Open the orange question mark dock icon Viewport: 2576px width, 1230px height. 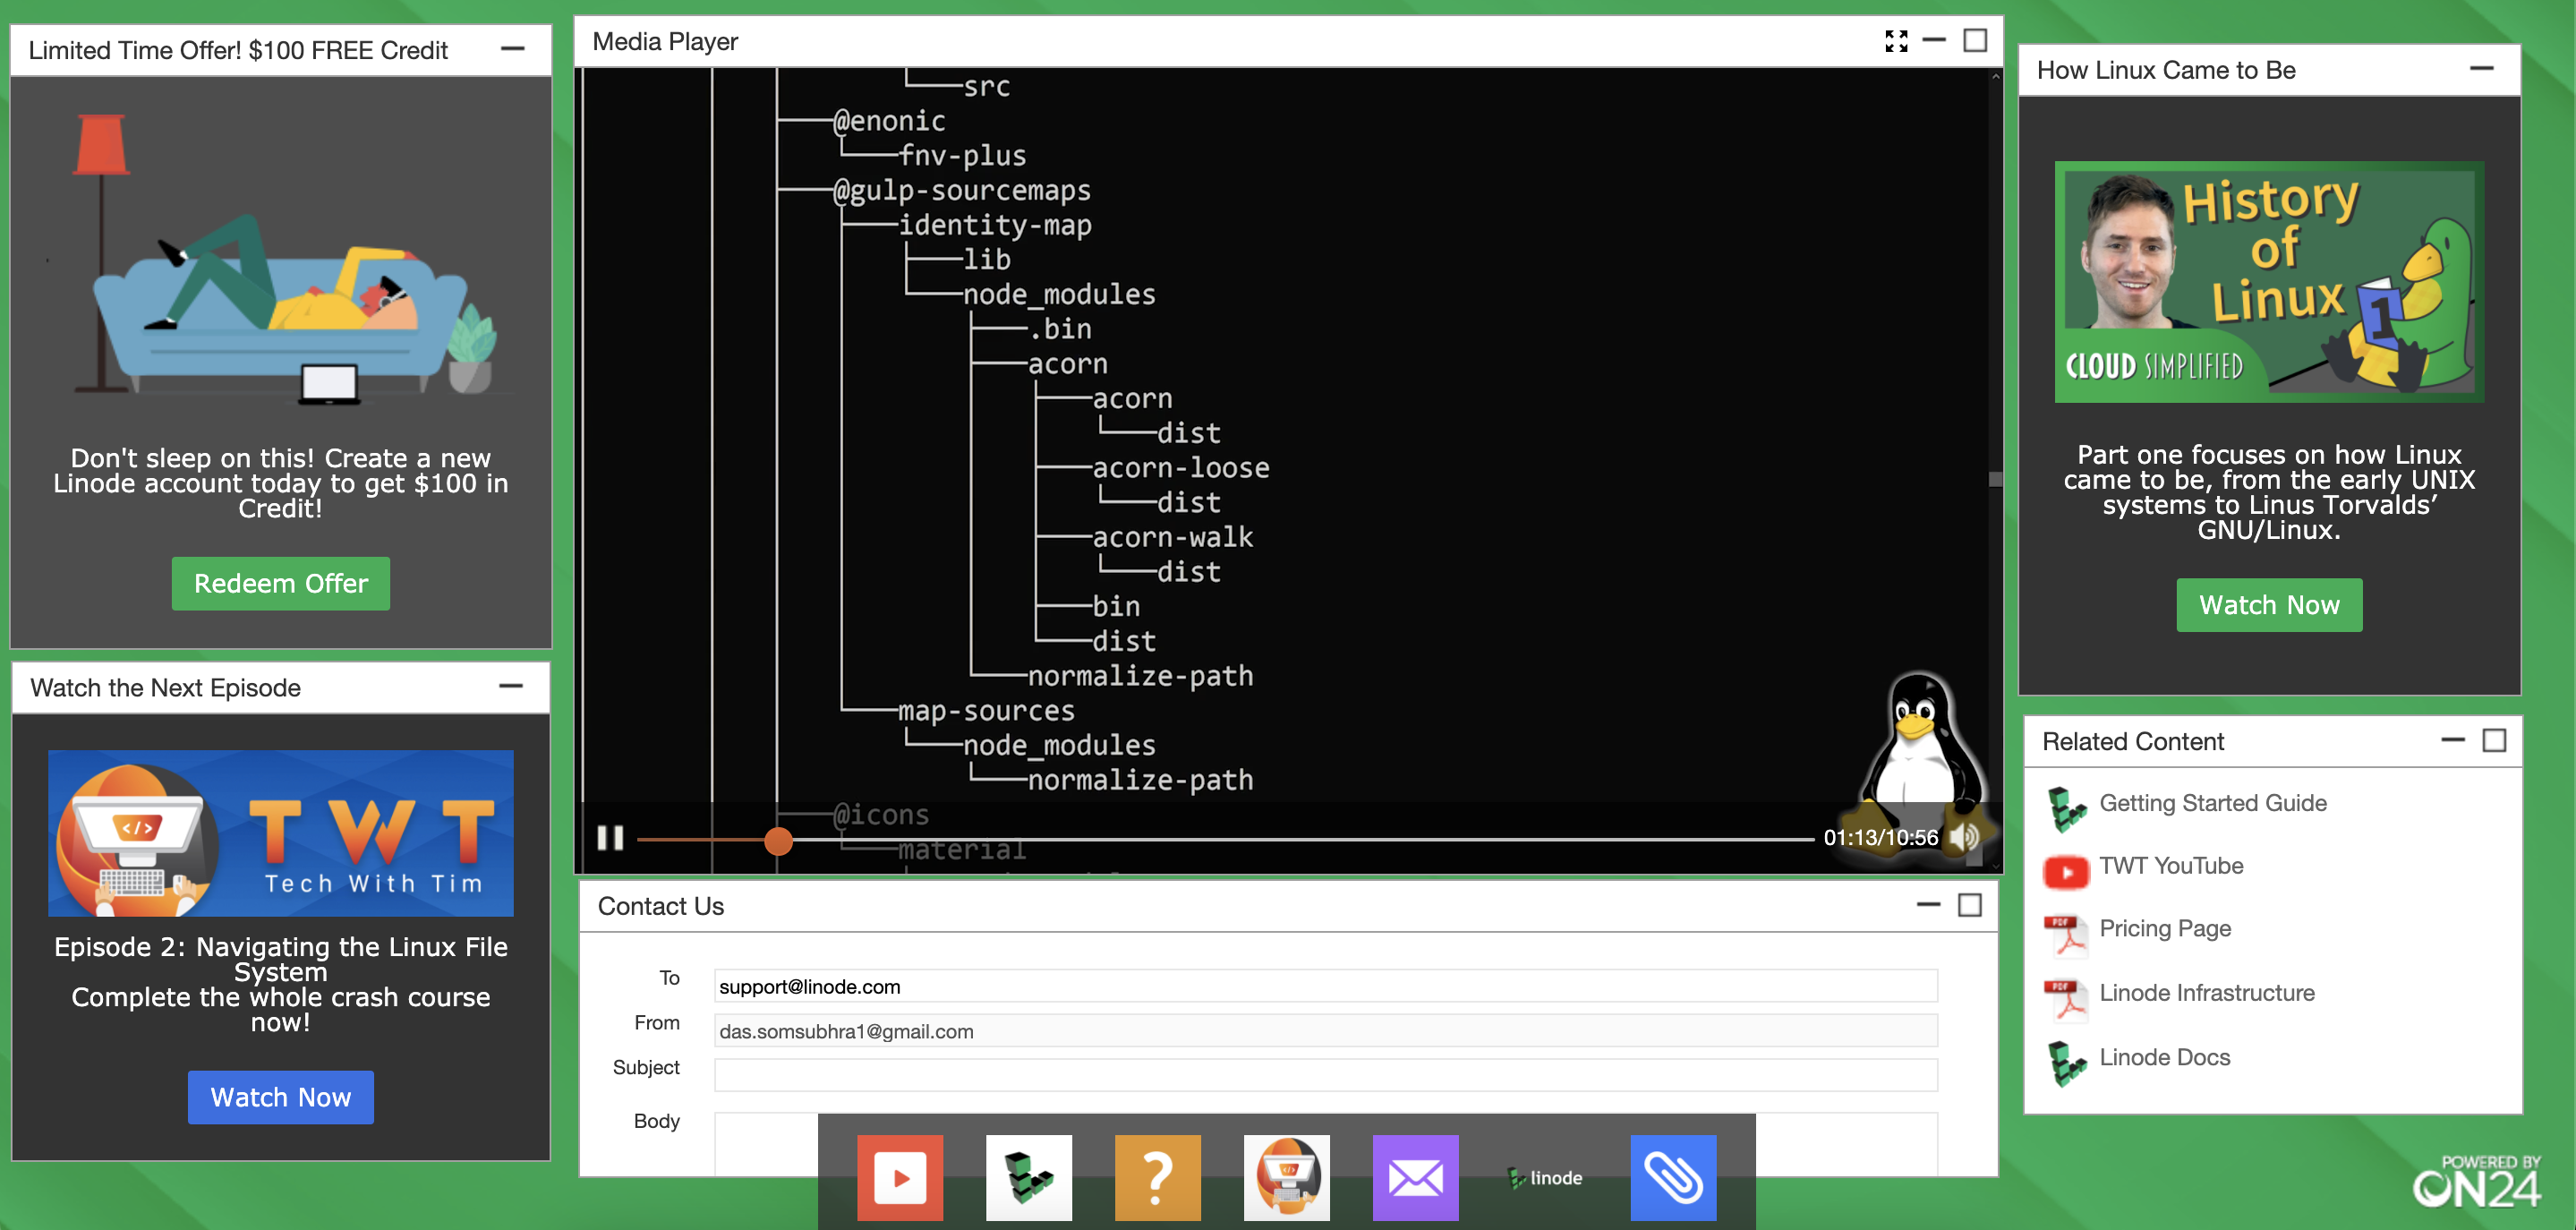[x=1157, y=1177]
